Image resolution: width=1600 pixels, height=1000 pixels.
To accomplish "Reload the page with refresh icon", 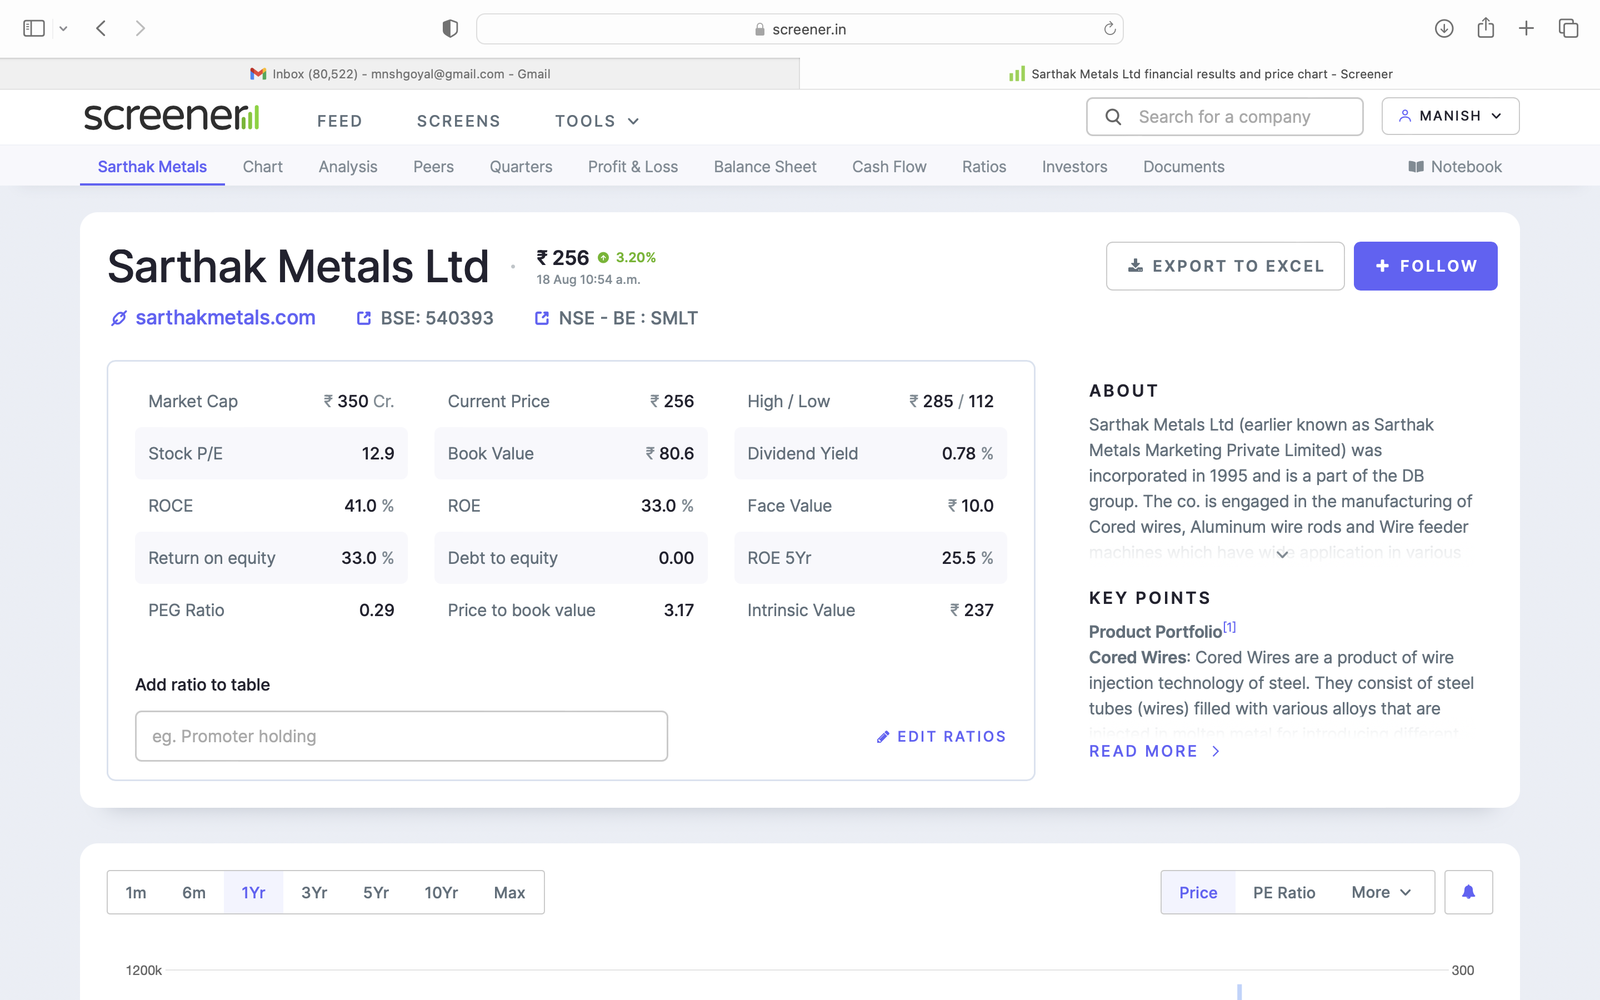I will (1109, 29).
